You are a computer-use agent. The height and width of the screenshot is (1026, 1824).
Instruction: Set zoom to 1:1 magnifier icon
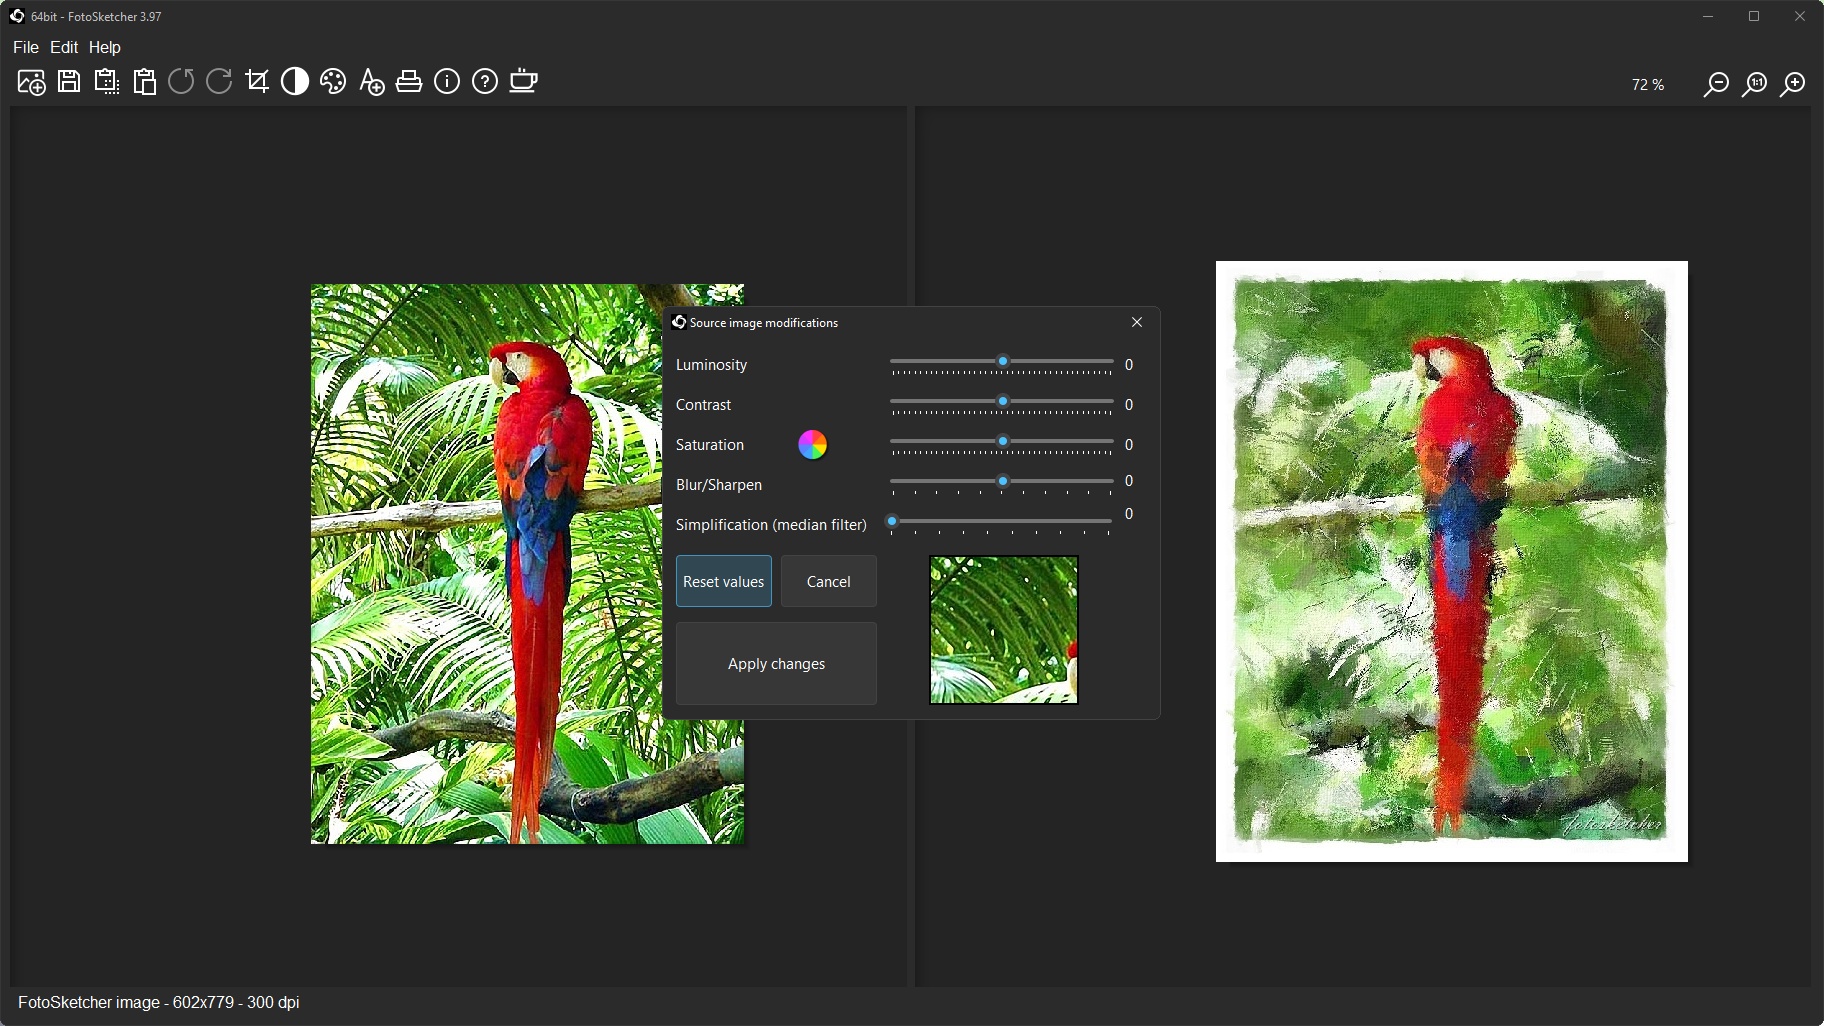coord(1755,84)
